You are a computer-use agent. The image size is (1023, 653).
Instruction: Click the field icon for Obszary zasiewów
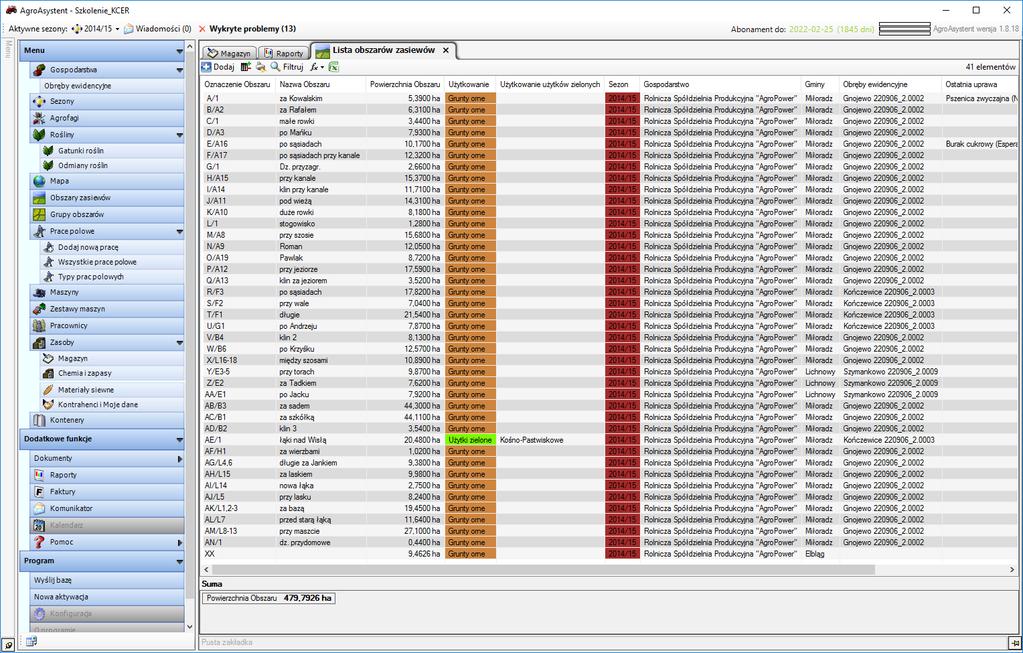pyautogui.click(x=39, y=198)
